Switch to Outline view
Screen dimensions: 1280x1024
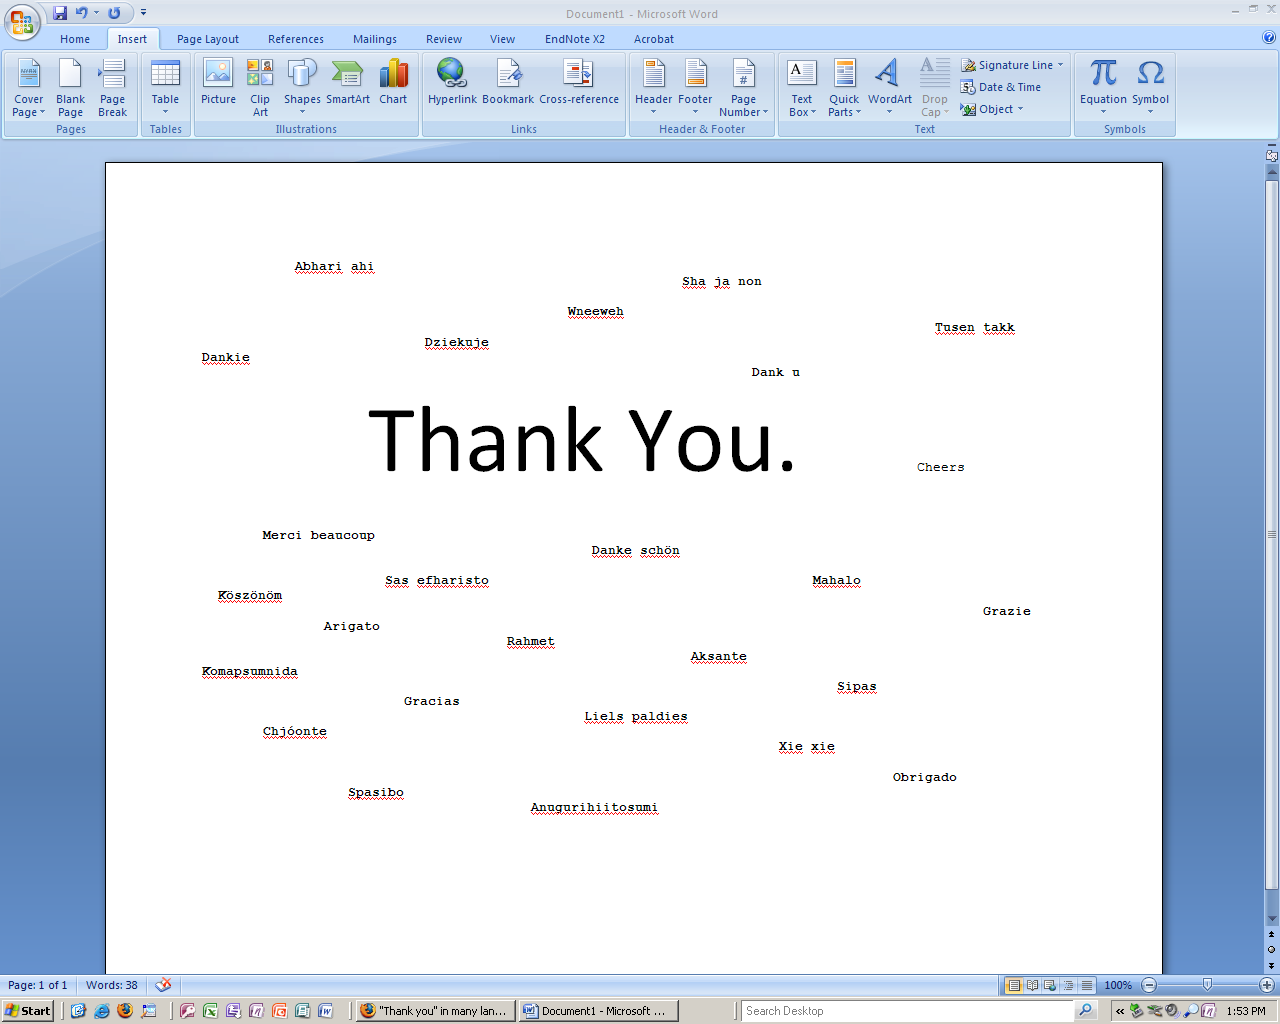point(1068,985)
